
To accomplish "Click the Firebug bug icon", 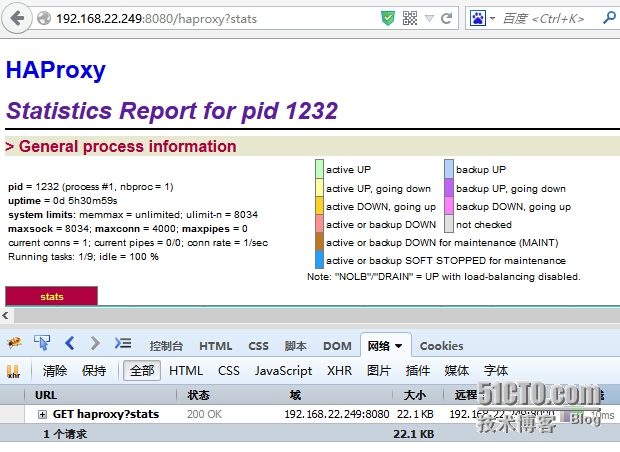I will pos(14,343).
